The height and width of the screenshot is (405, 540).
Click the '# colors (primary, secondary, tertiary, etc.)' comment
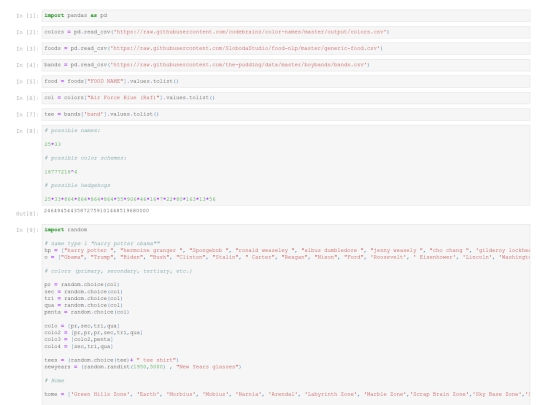pos(118,271)
